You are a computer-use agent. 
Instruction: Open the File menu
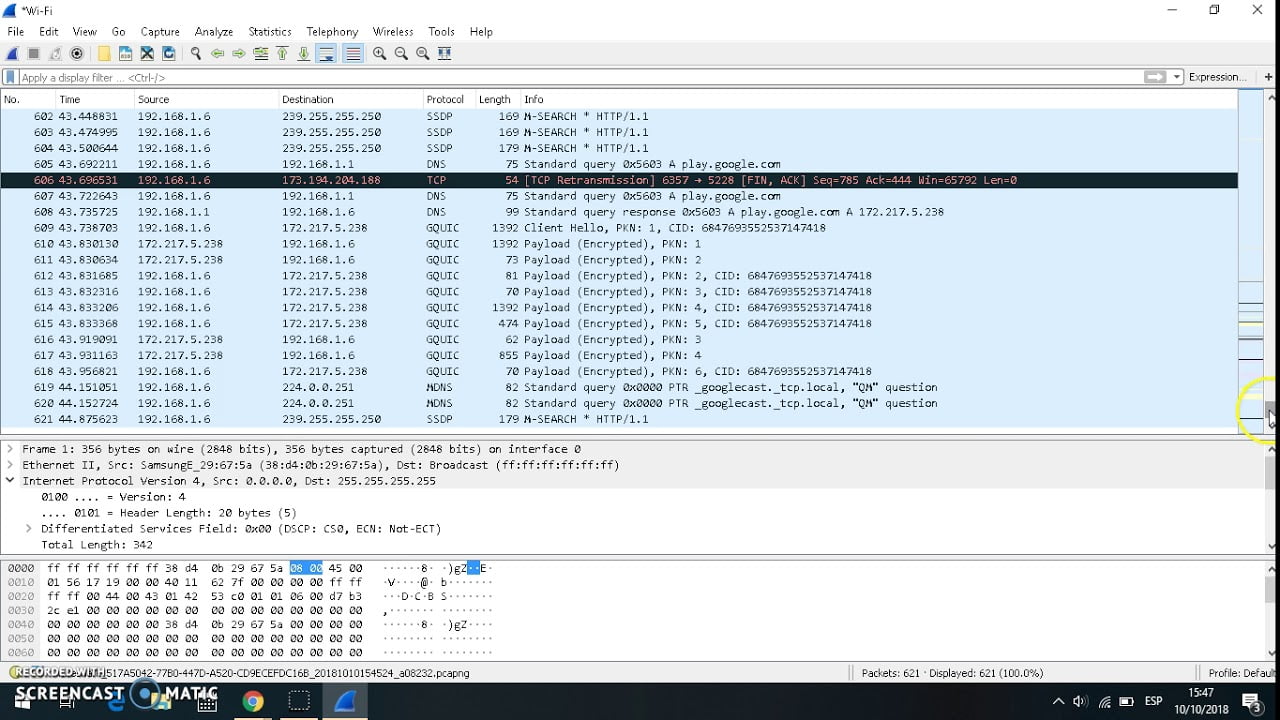(15, 32)
